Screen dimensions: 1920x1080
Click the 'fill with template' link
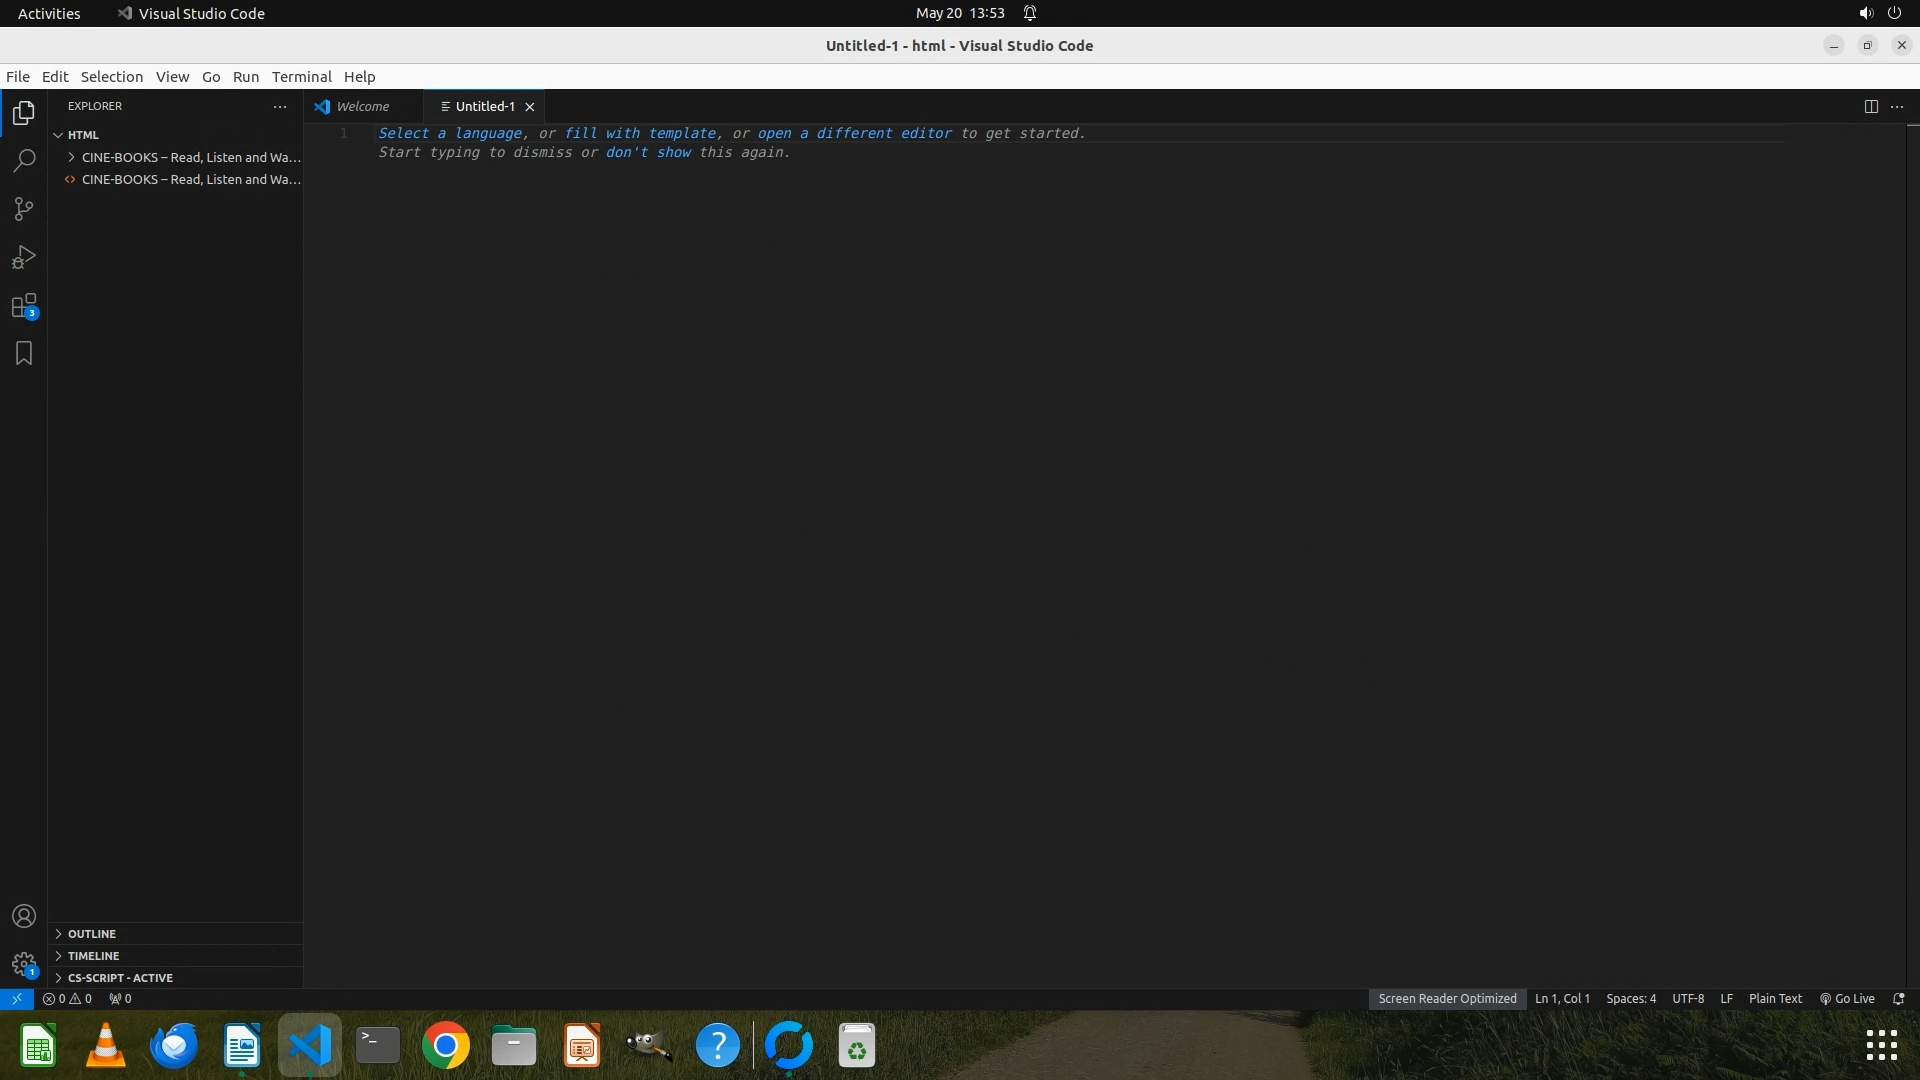640,134
